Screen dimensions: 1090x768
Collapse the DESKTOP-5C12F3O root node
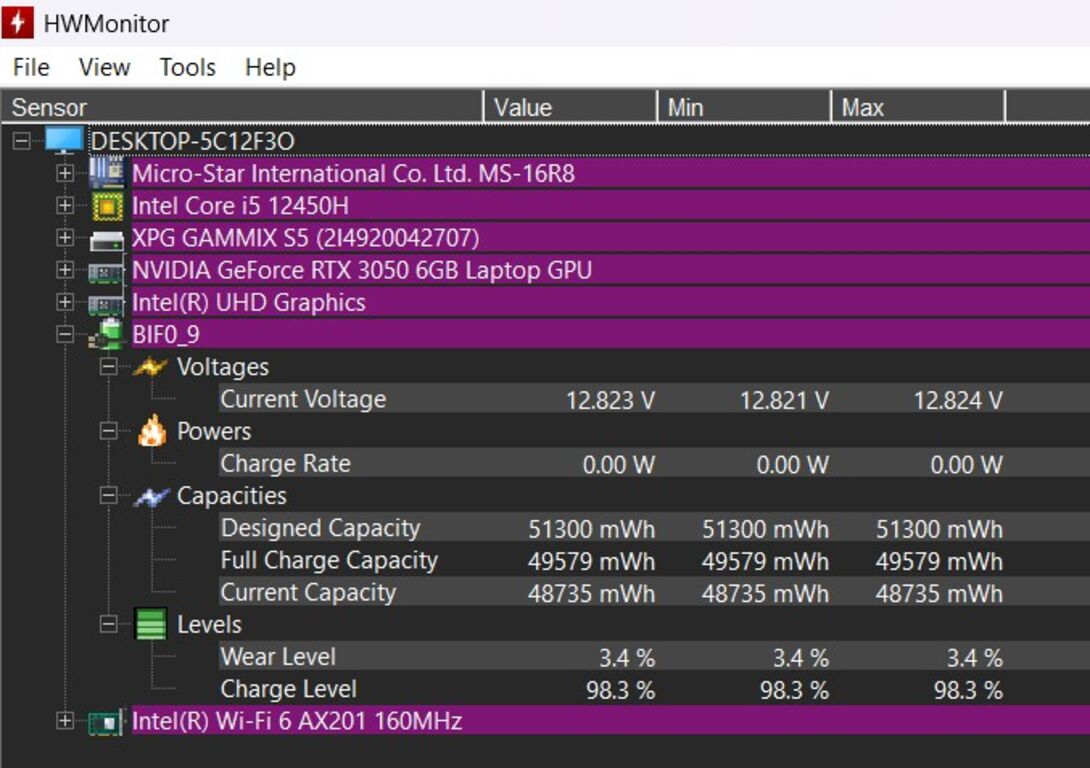pyautogui.click(x=22, y=141)
